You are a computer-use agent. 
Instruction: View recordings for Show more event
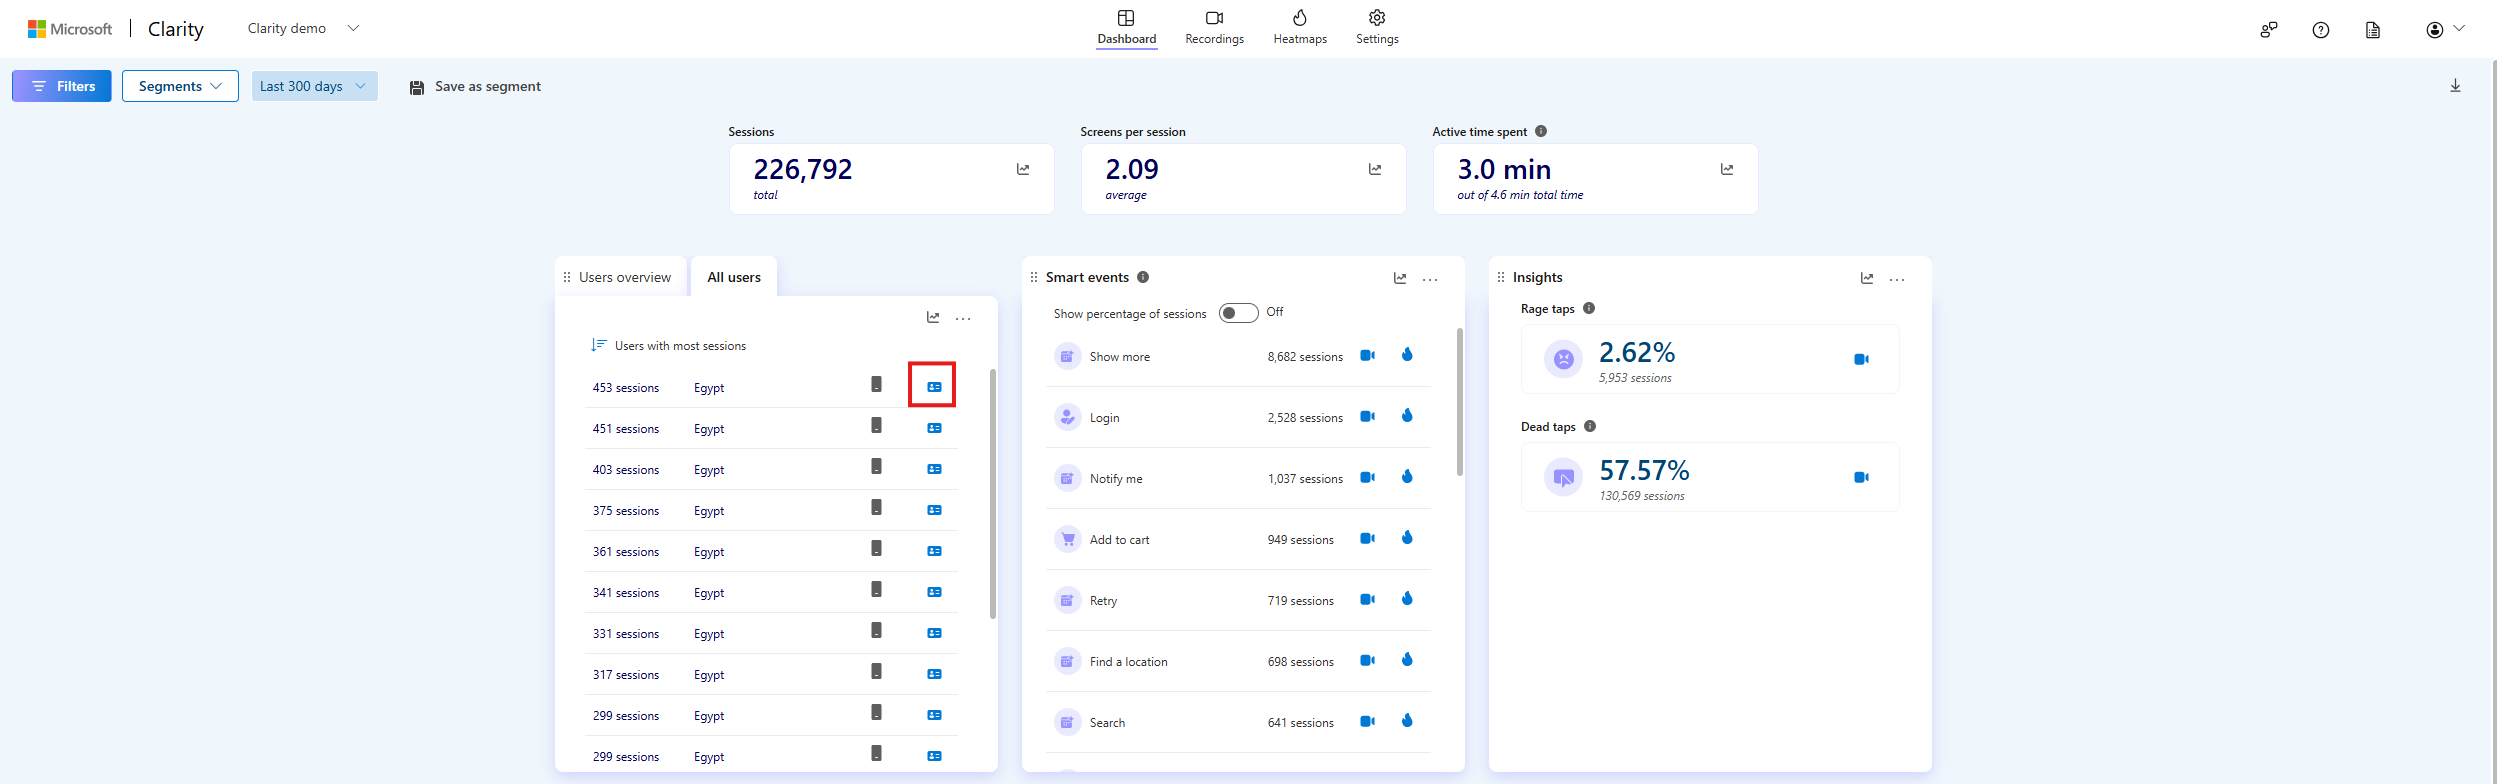coord(1367,355)
